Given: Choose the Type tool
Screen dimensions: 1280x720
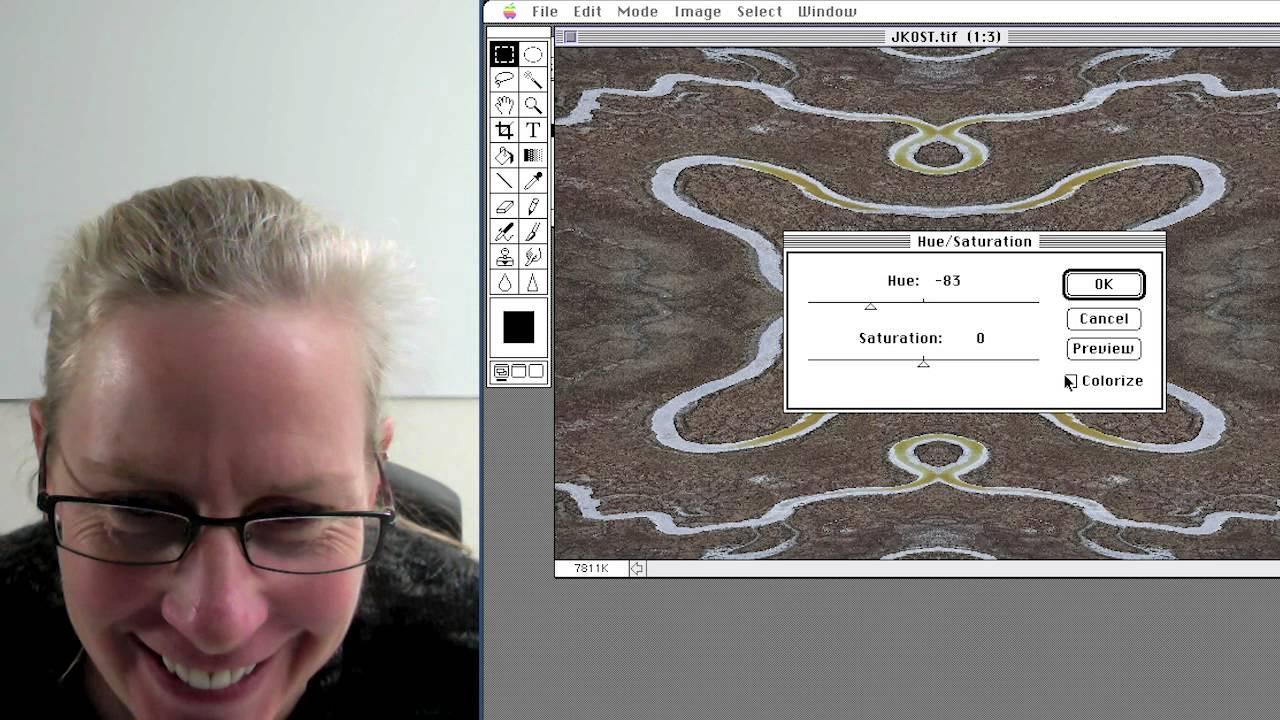Looking at the screenshot, I should pyautogui.click(x=533, y=130).
